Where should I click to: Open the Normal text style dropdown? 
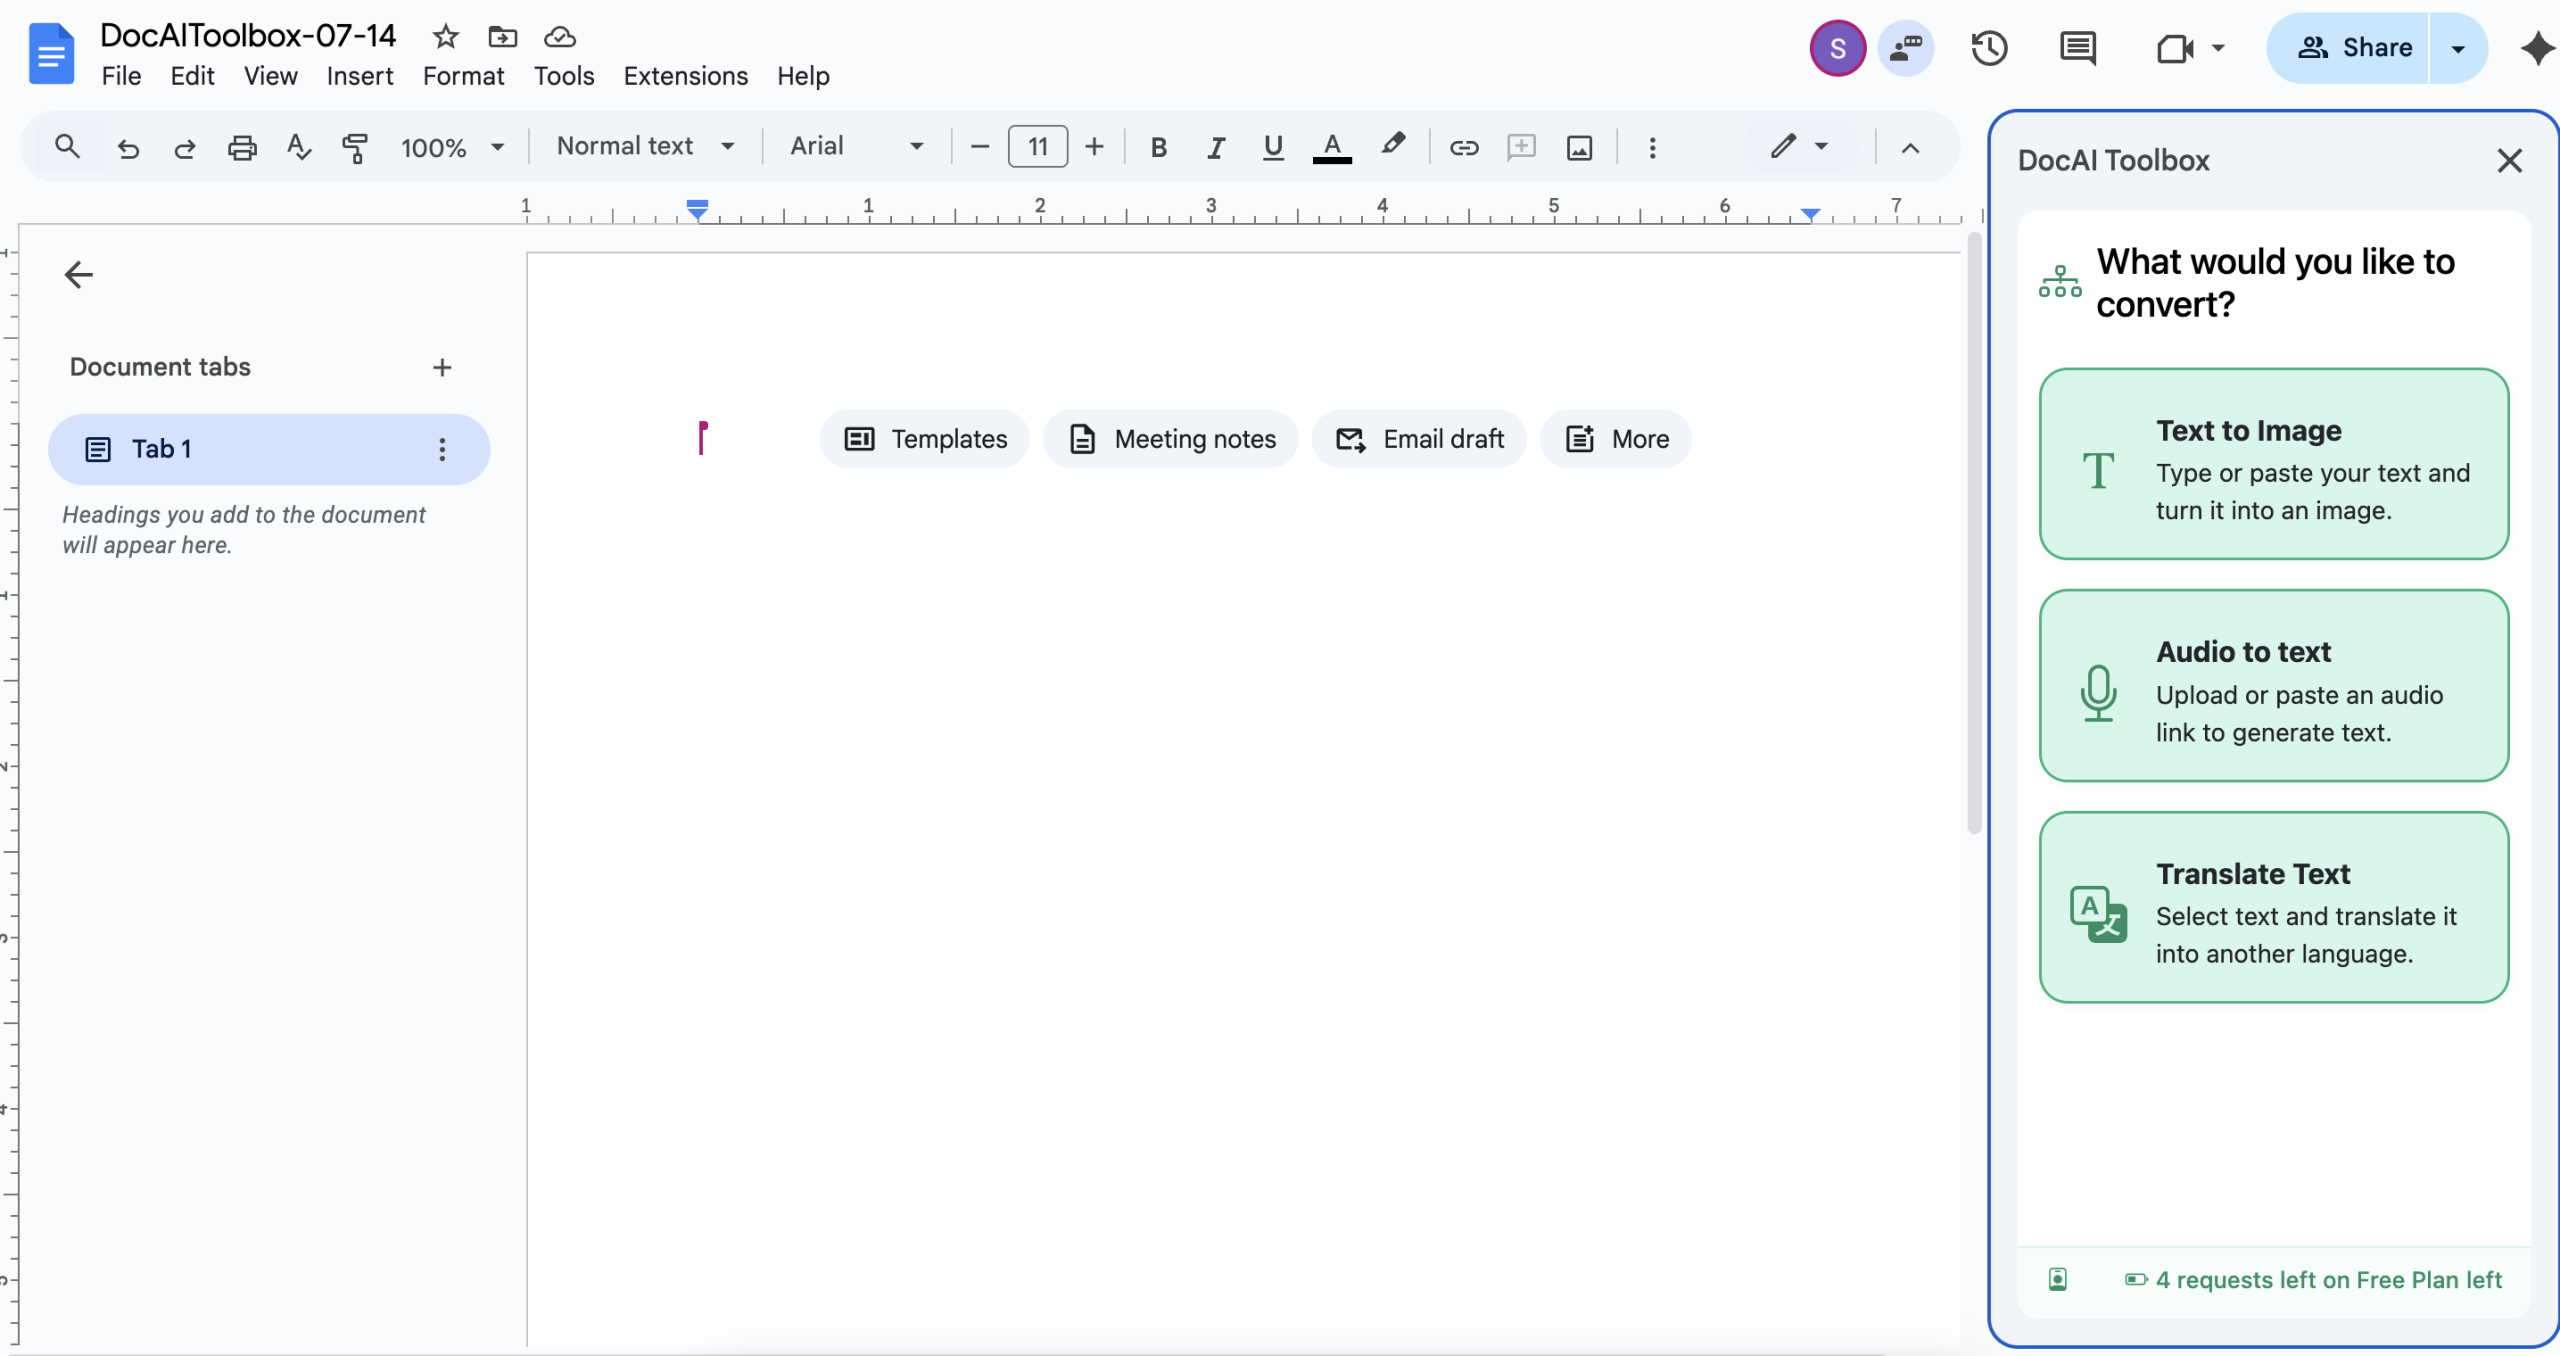tap(645, 146)
